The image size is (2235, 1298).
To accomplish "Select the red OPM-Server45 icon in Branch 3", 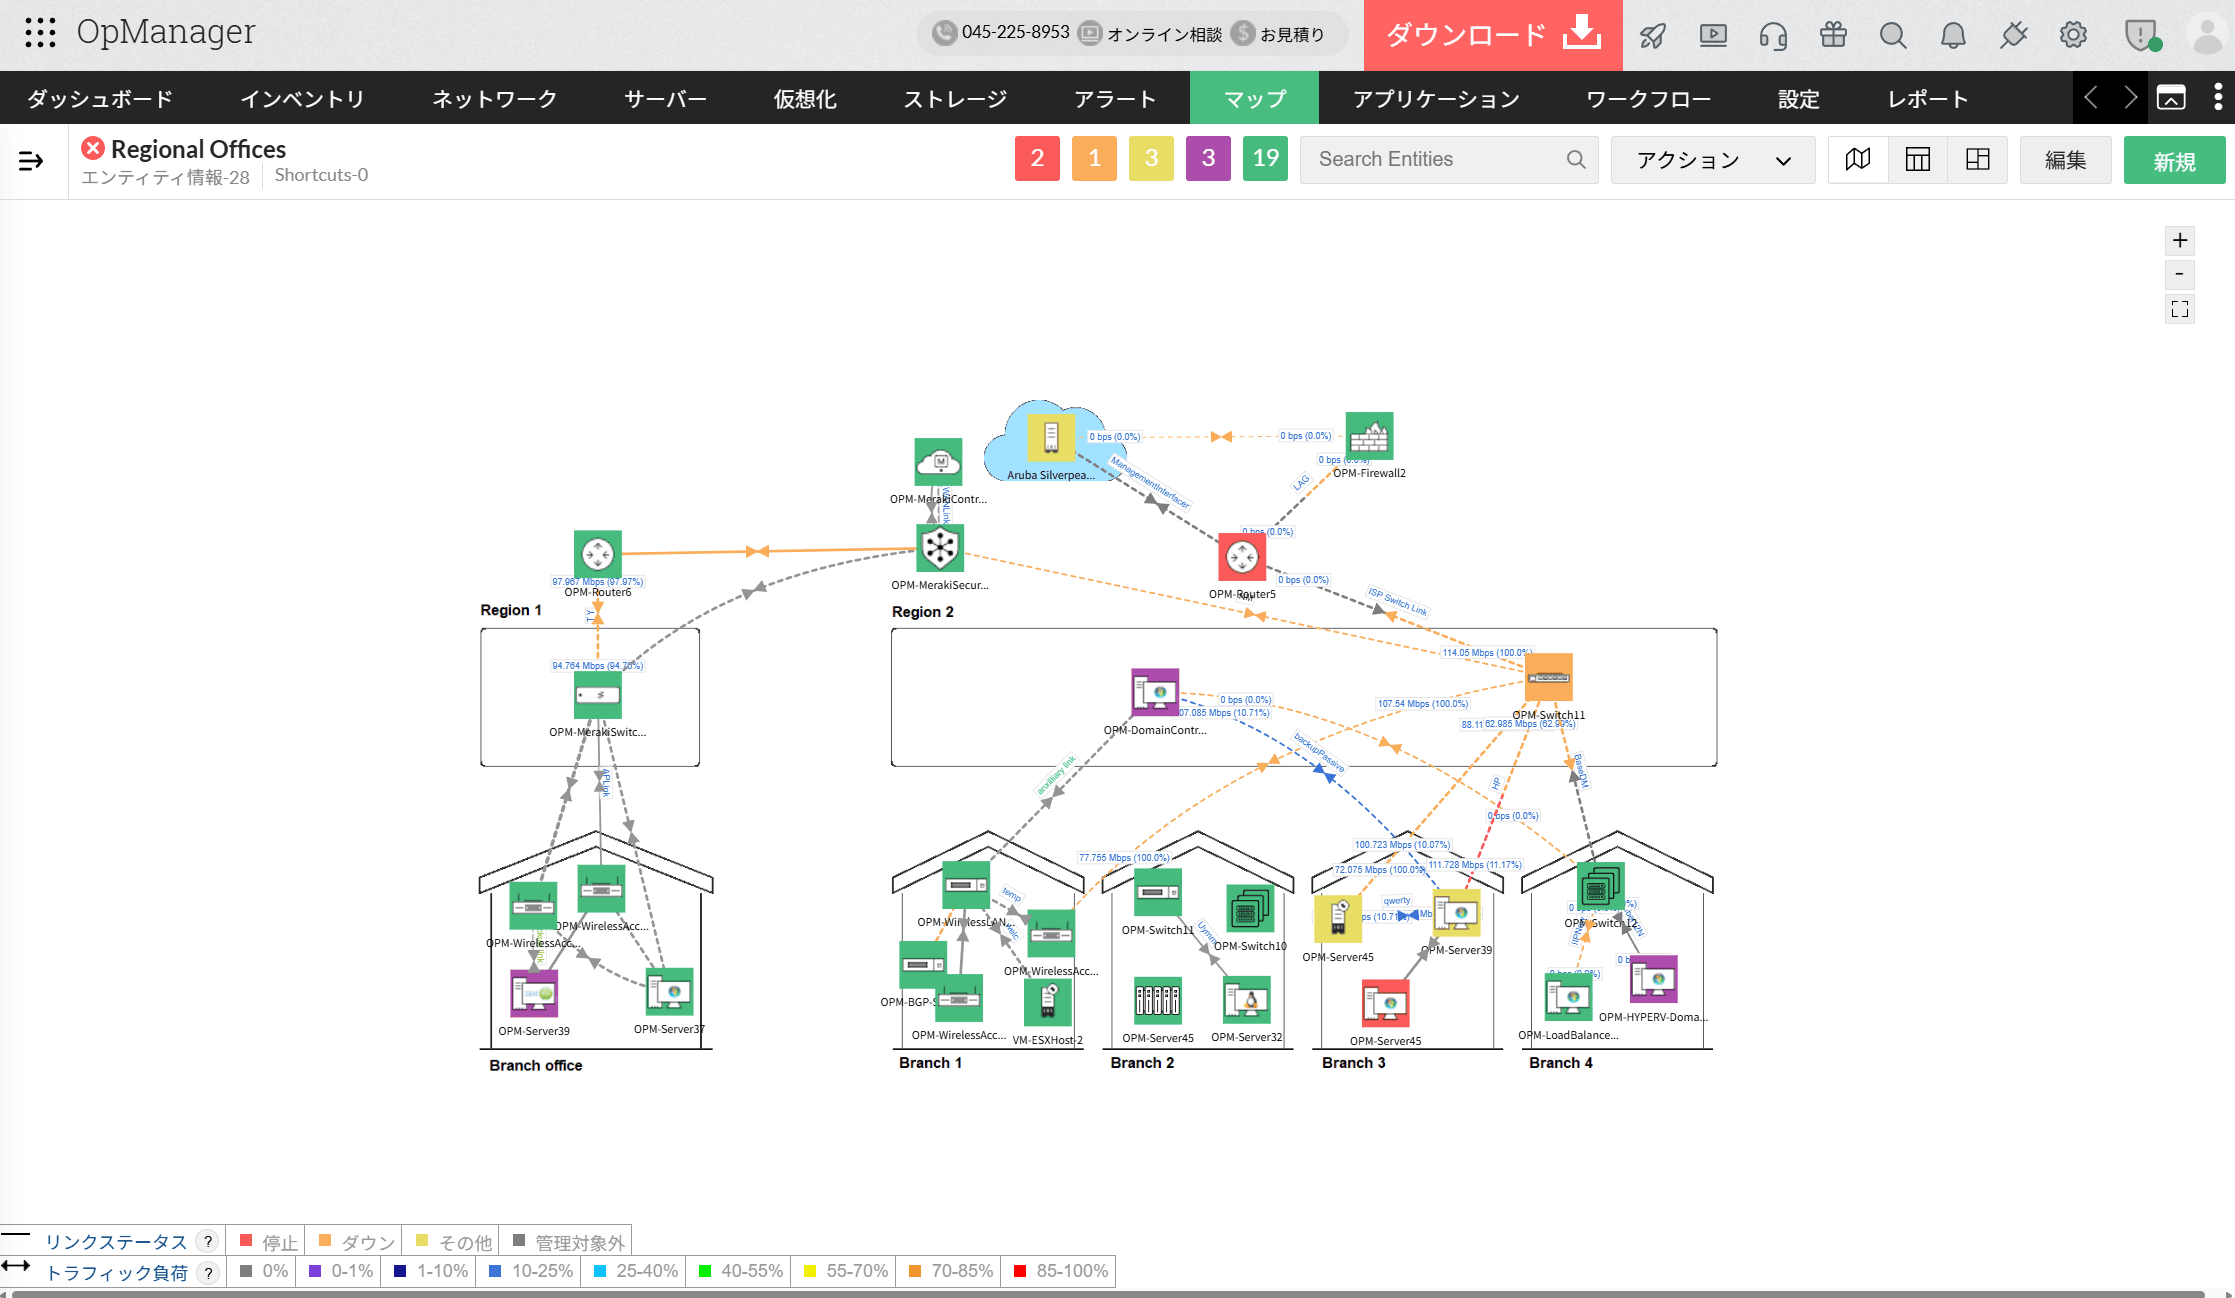I will (x=1386, y=1003).
